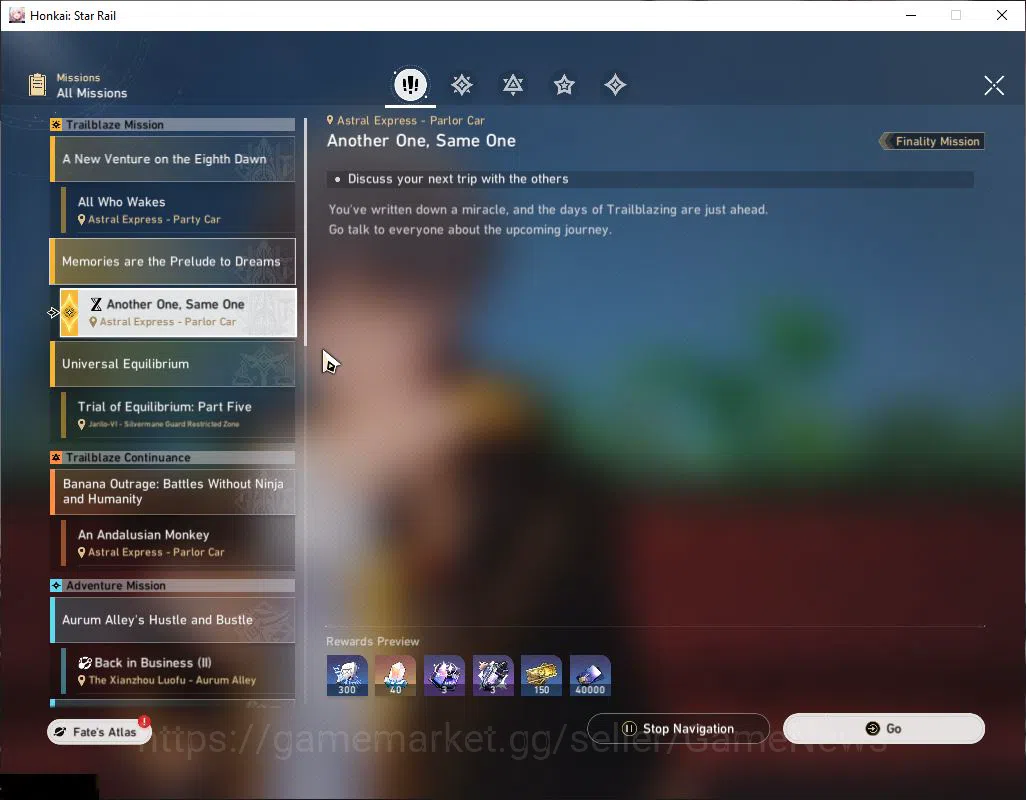Click the Rewards Preview label
This screenshot has height=800, width=1026.
372,641
